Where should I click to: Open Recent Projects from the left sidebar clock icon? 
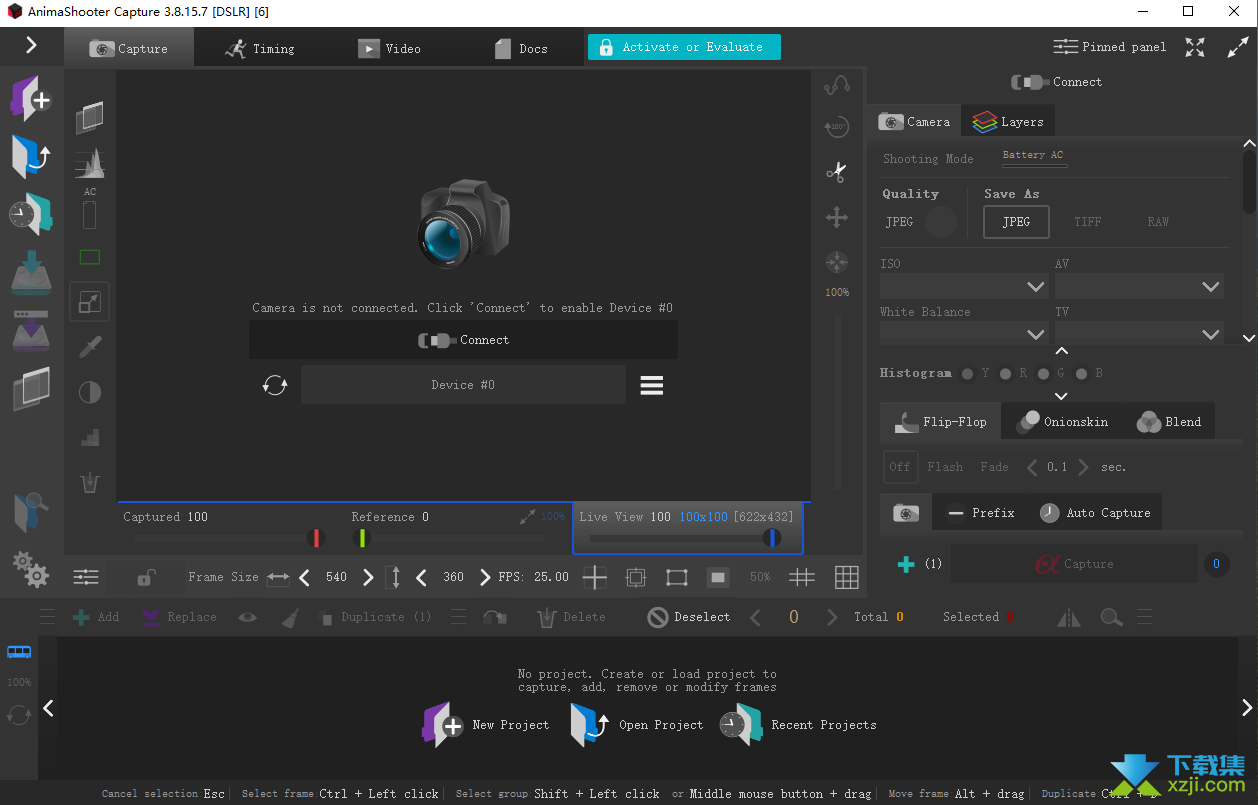click(30, 214)
